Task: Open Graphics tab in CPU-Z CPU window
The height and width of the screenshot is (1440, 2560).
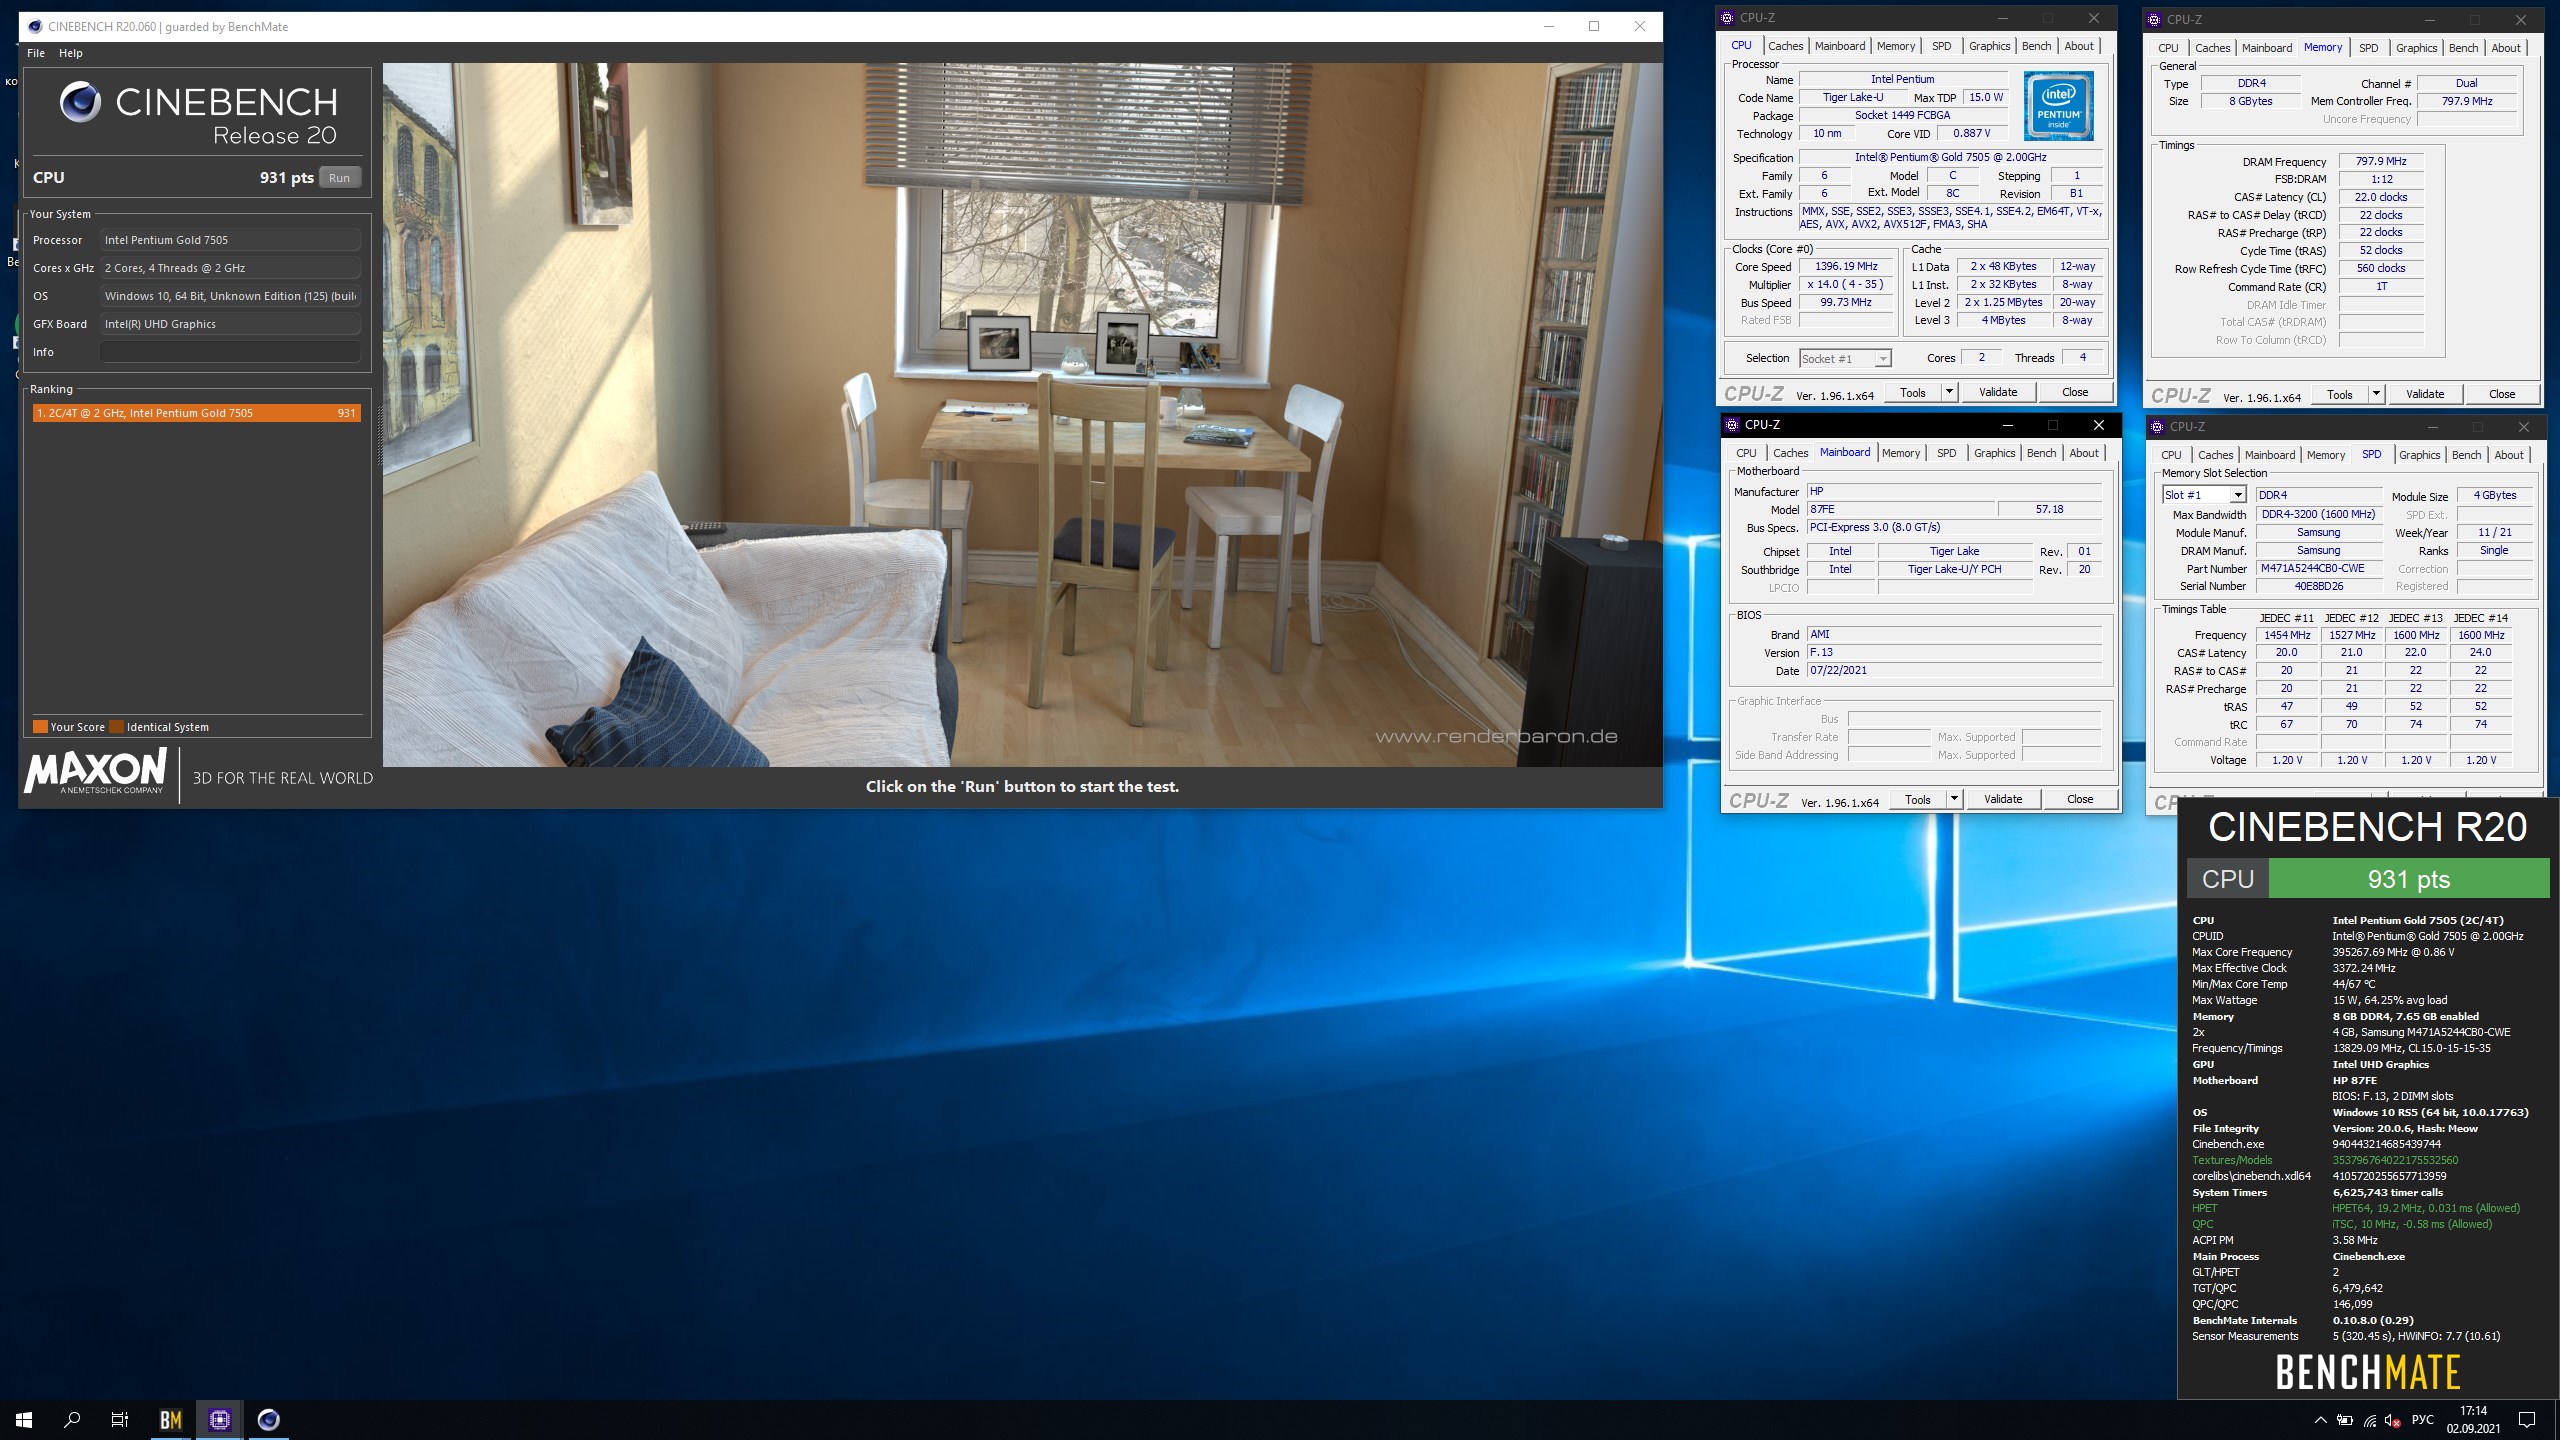Action: (1989, 46)
